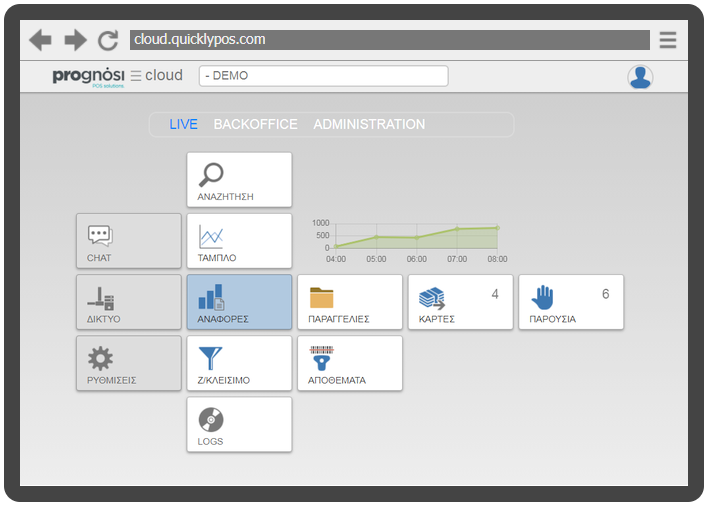Switch to the LIVE tab
Image resolution: width=712 pixels, height=510 pixels.
[183, 125]
